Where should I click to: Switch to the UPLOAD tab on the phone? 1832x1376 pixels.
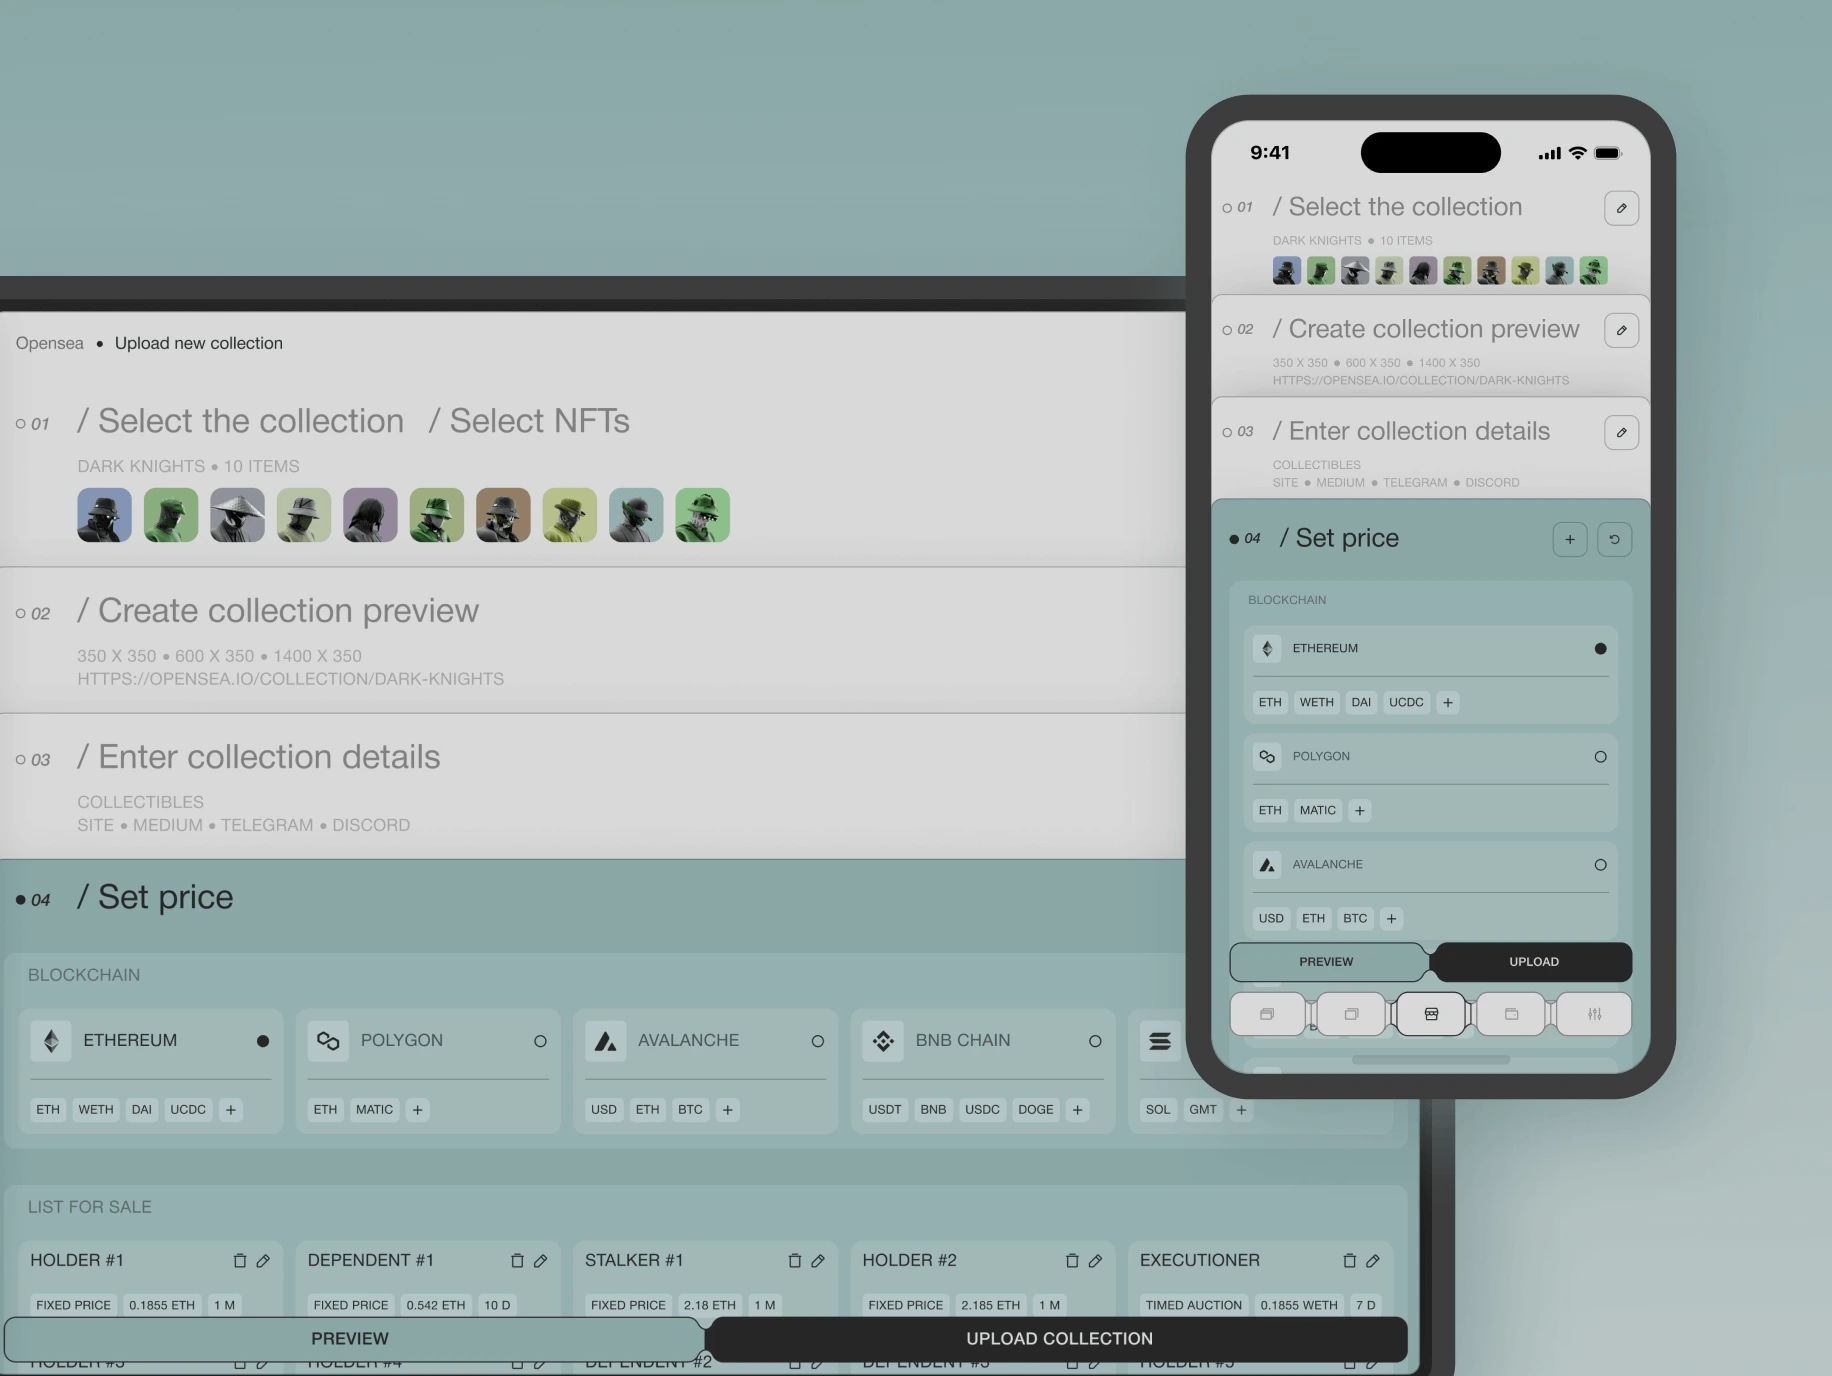(1533, 961)
